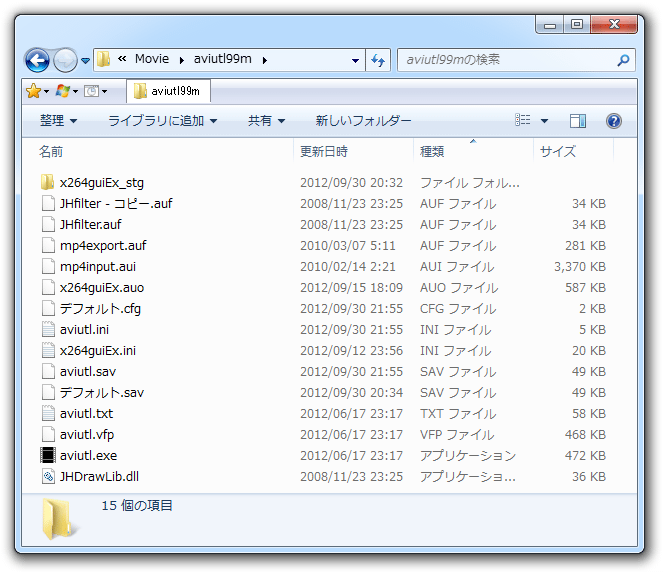
Task: Click the file name mp4input.aui
Action: coord(98,267)
